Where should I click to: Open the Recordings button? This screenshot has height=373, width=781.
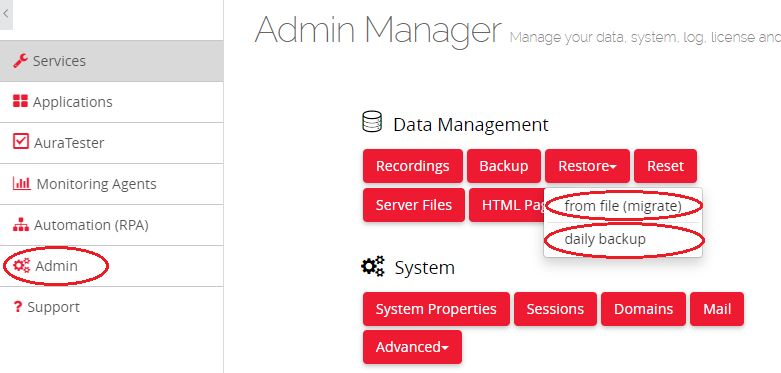[x=412, y=166]
